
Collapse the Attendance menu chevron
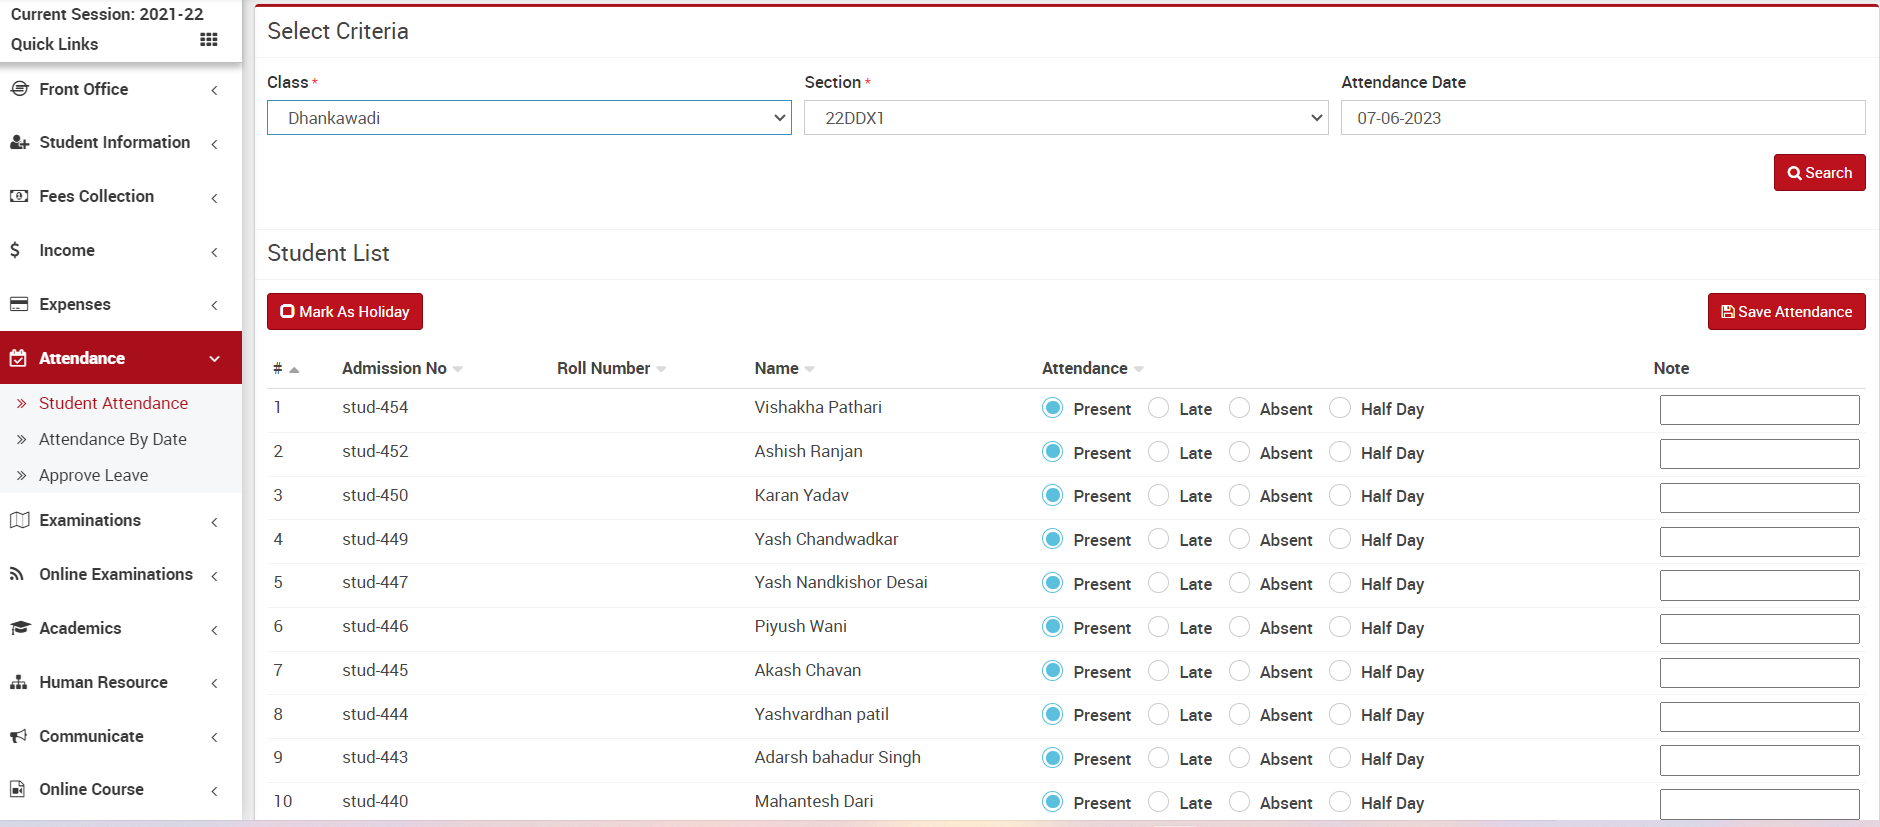(x=214, y=358)
